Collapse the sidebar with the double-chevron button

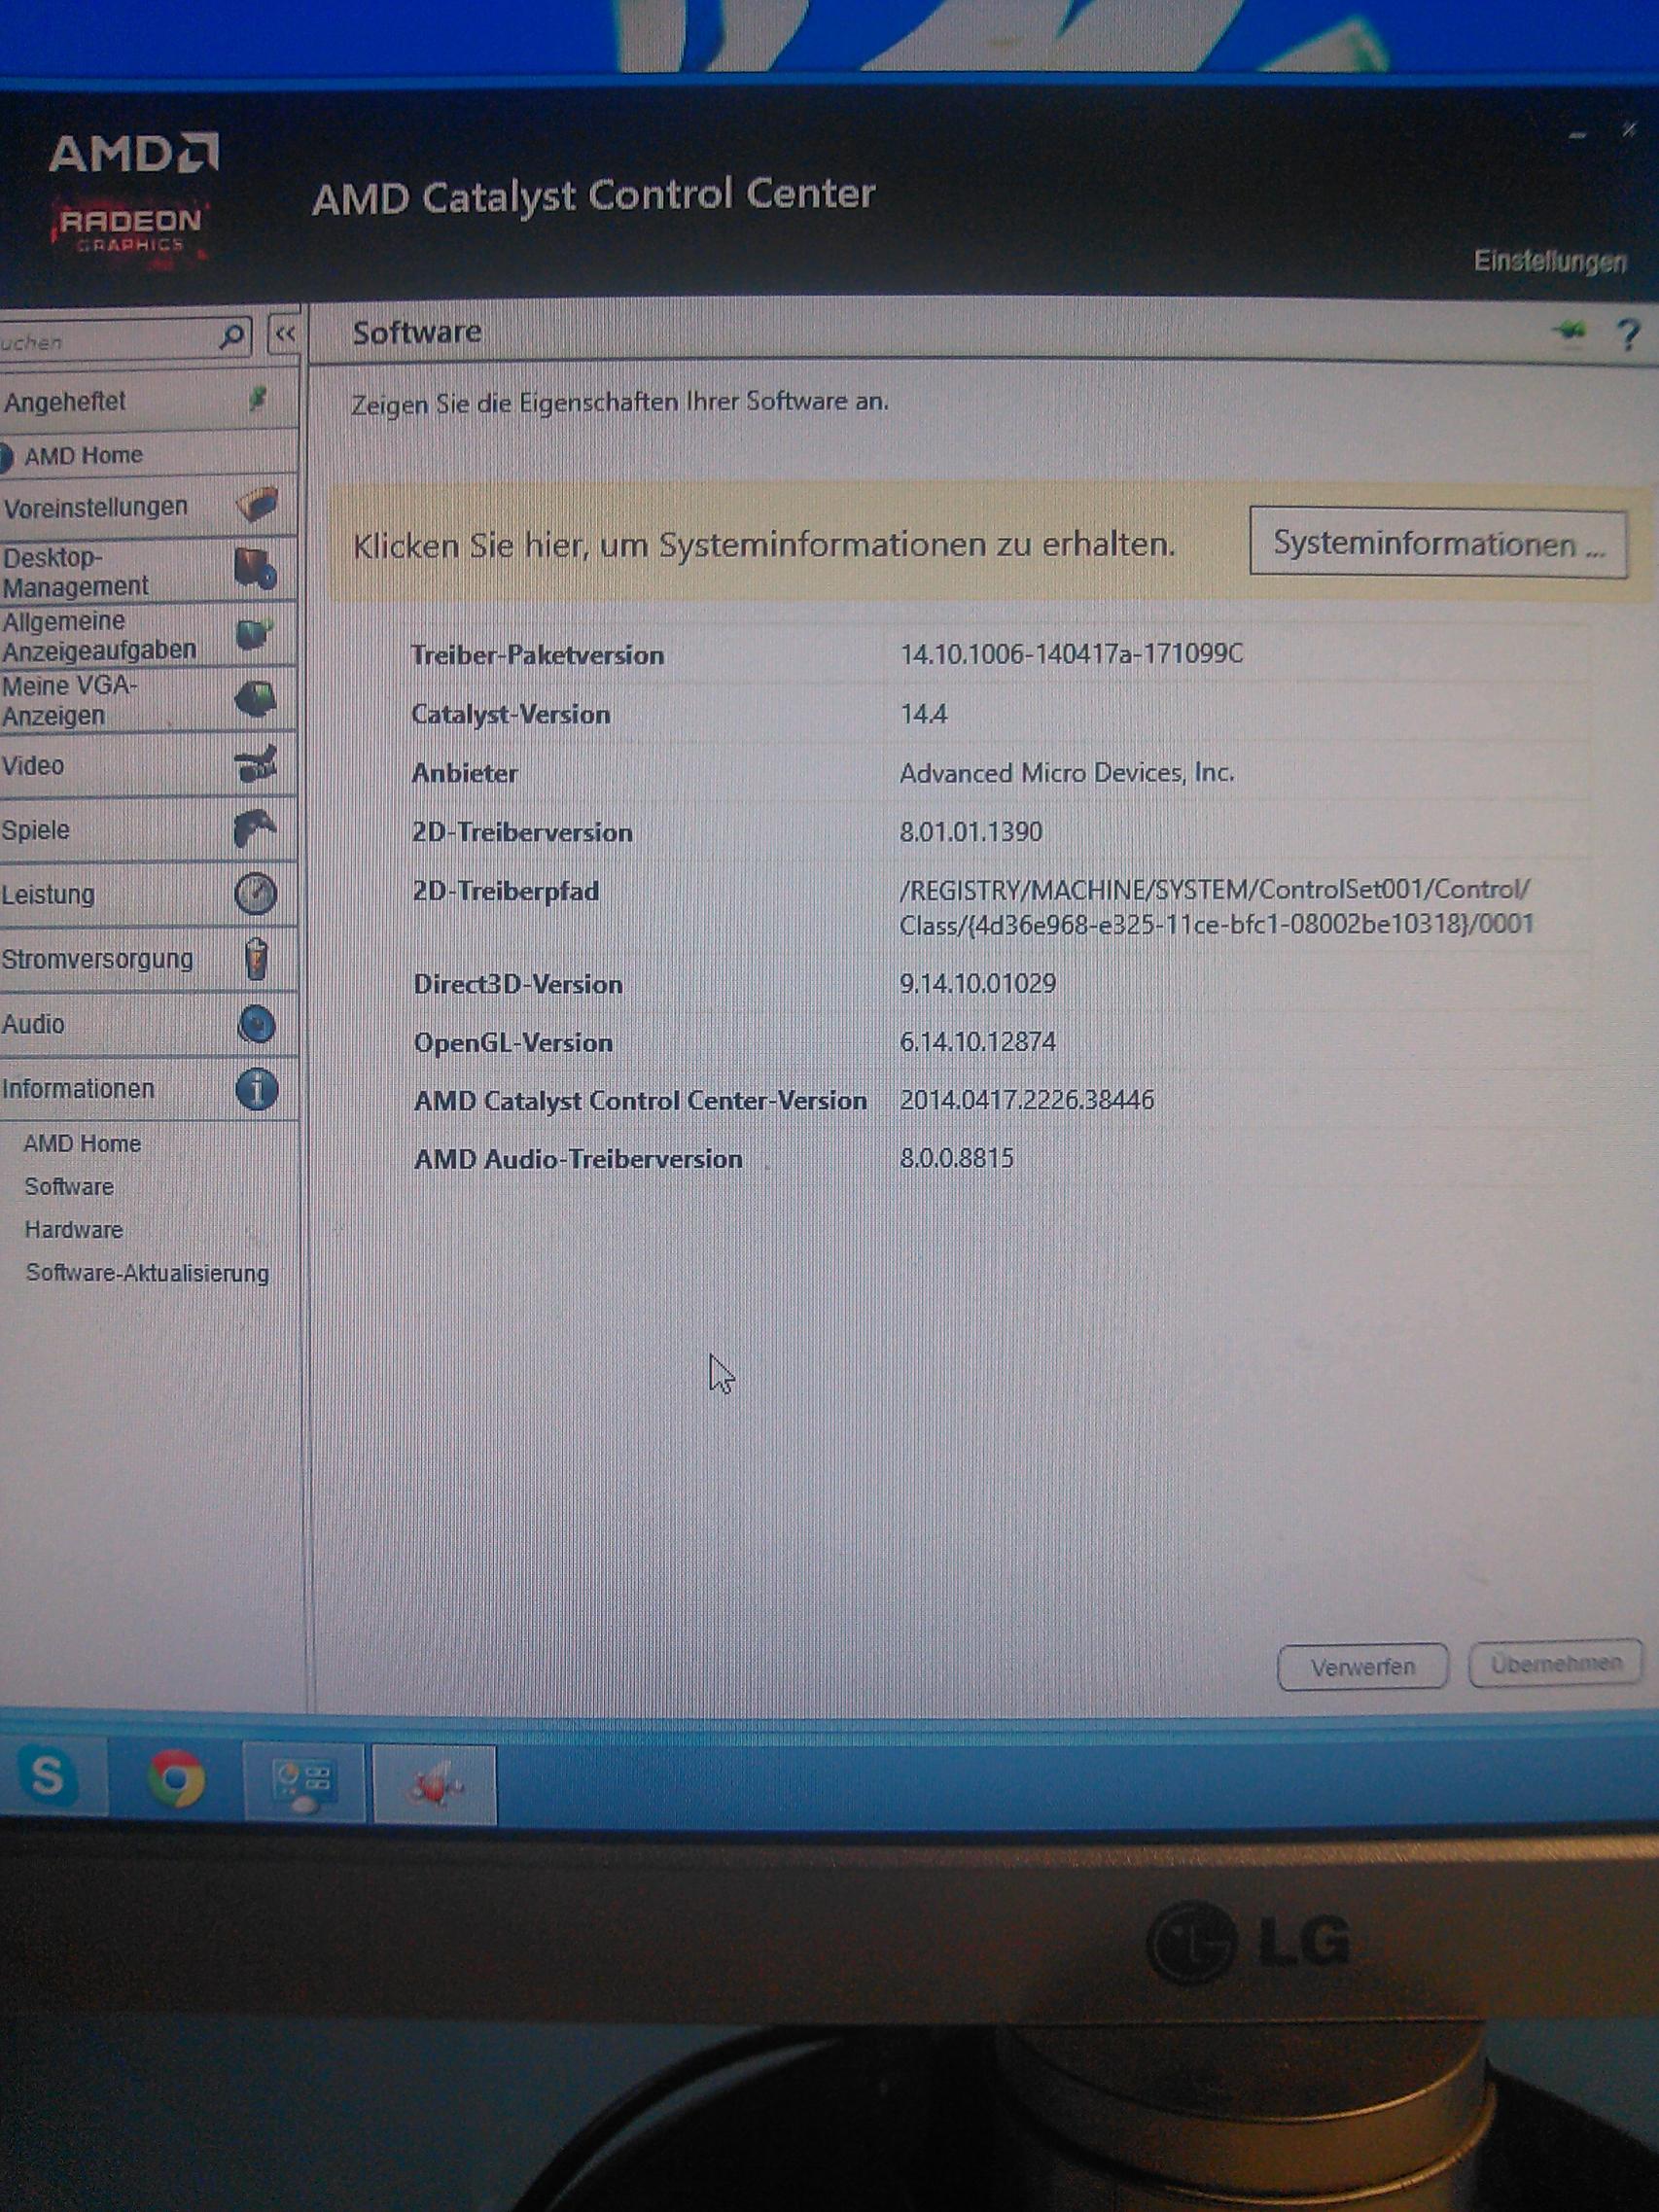click(x=285, y=335)
